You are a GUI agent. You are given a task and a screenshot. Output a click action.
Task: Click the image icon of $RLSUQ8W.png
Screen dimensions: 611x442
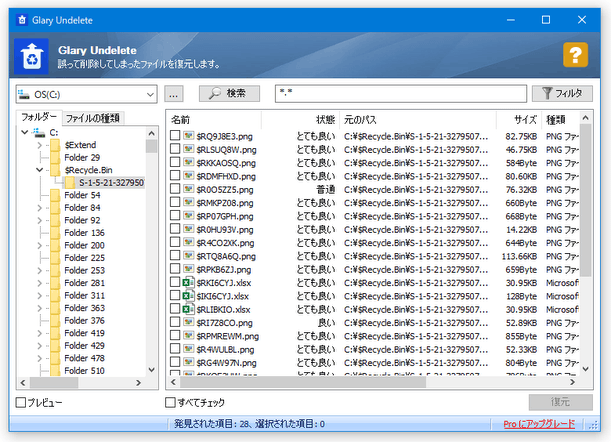[x=189, y=149]
